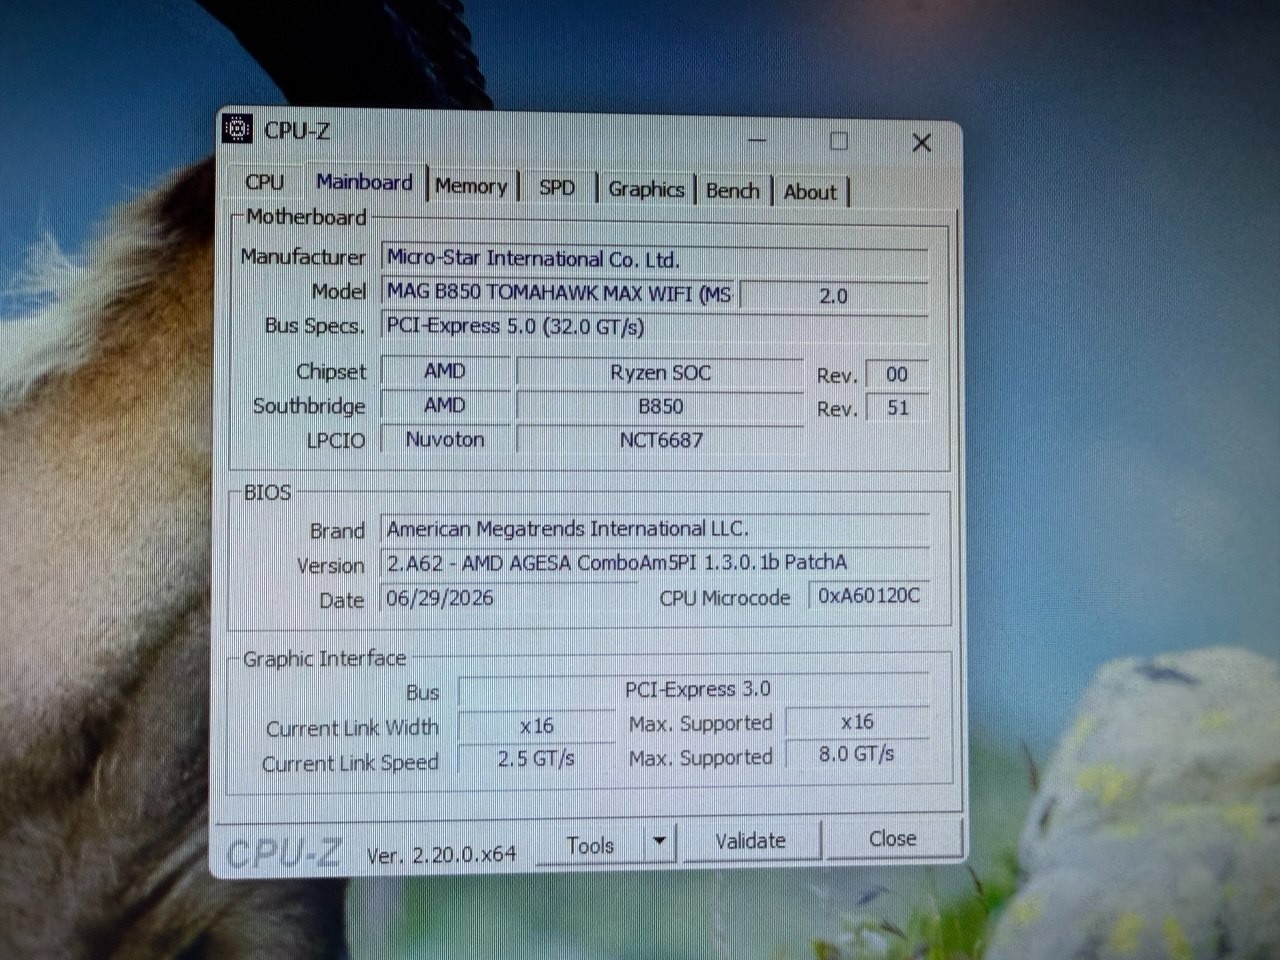
Task: Switch to the CPU tab
Action: click(264, 182)
